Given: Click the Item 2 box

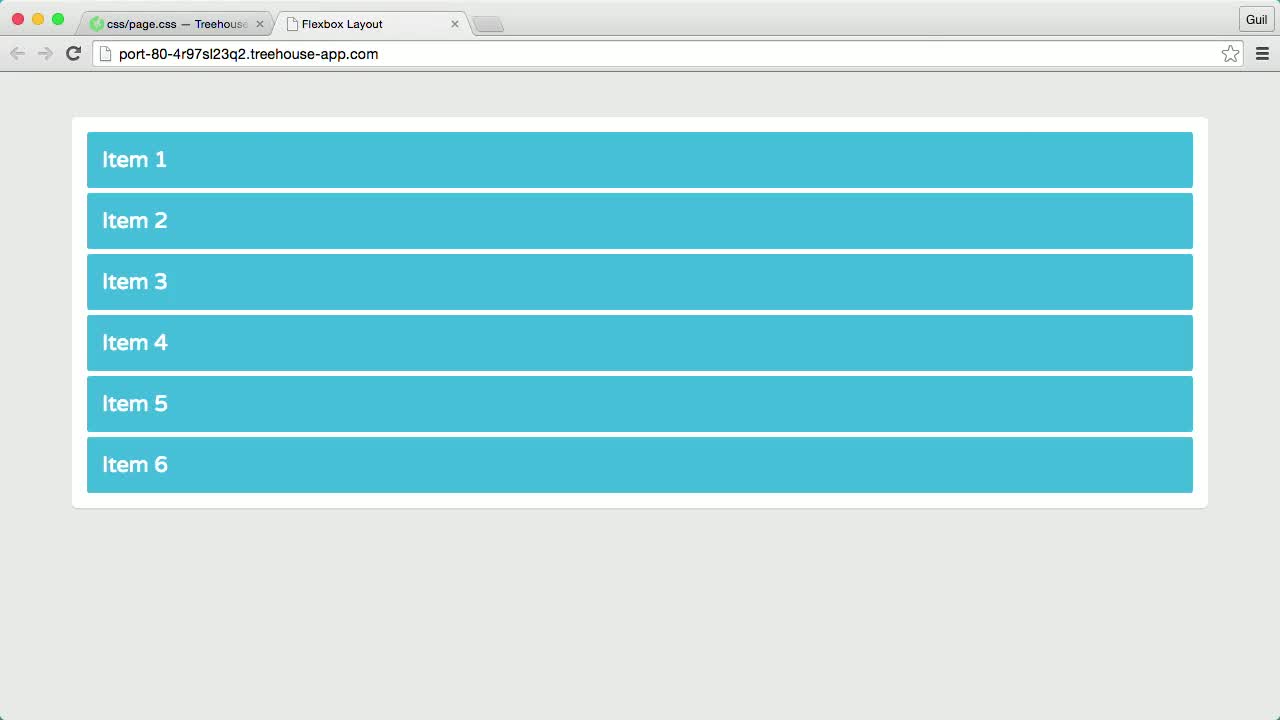Looking at the screenshot, I should (640, 221).
